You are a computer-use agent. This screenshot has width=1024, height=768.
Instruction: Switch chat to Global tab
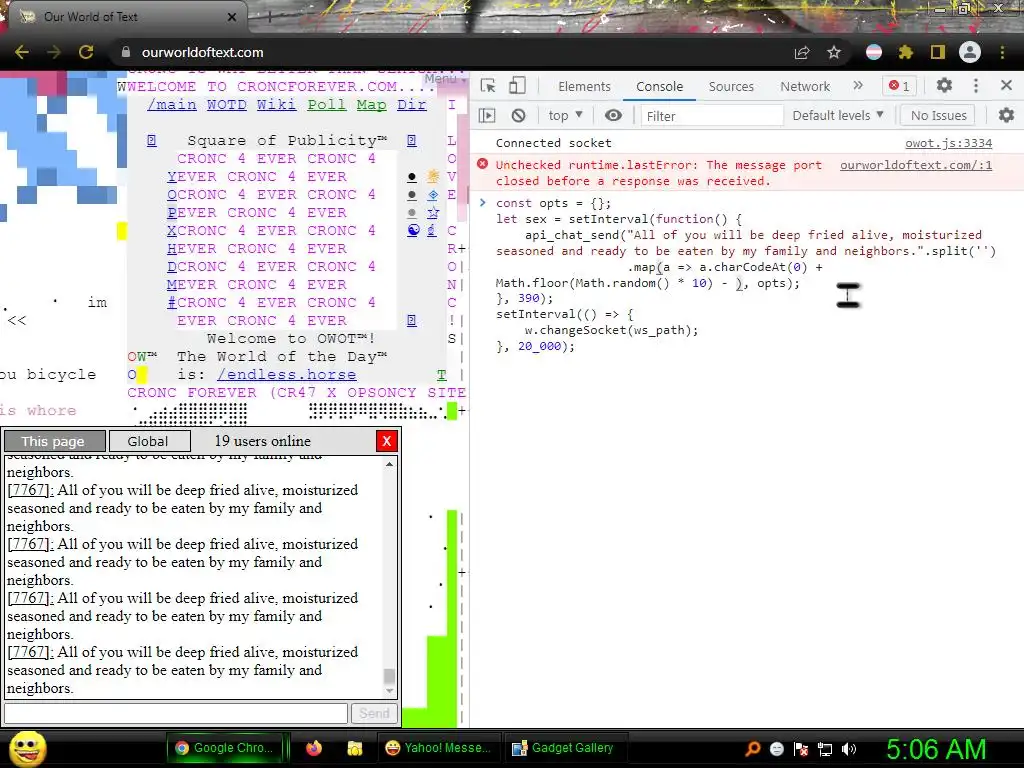click(149, 441)
